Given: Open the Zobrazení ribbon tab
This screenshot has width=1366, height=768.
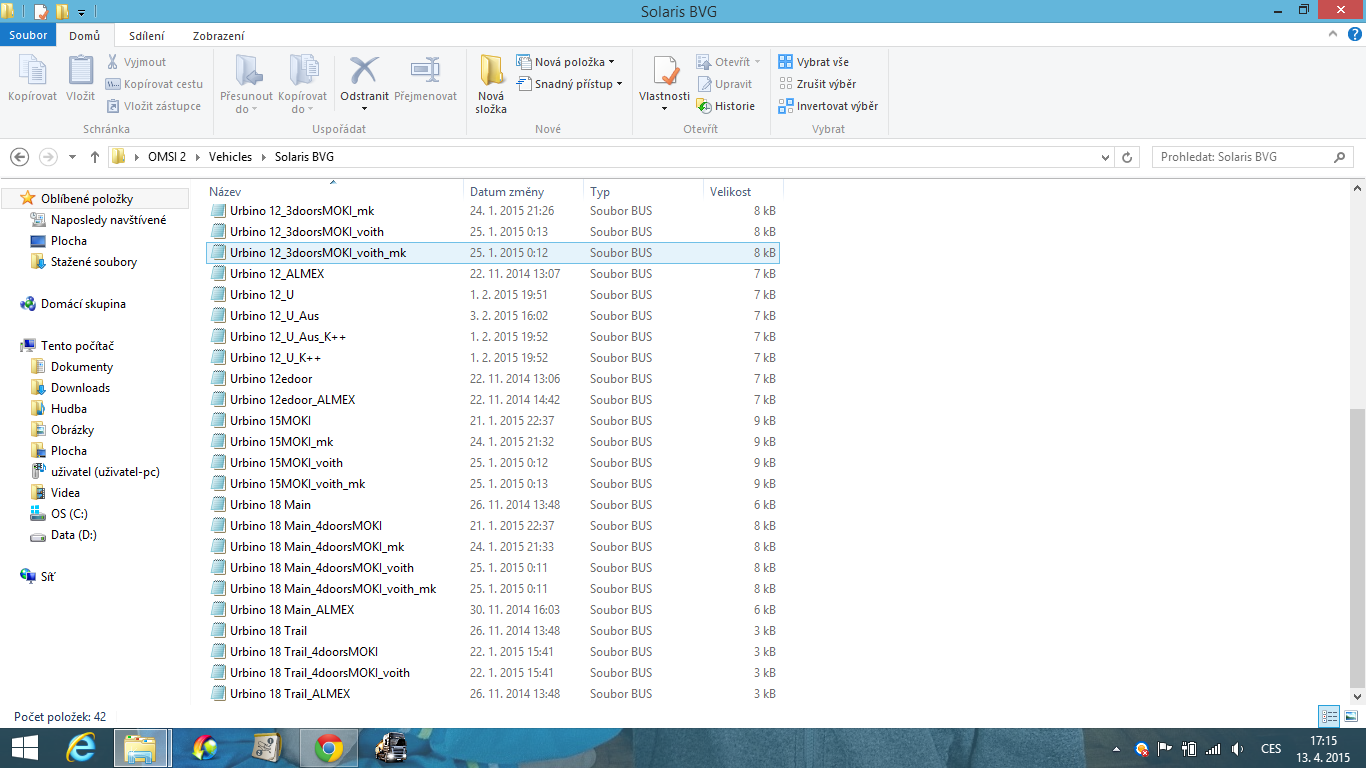Looking at the screenshot, I should coord(218,36).
